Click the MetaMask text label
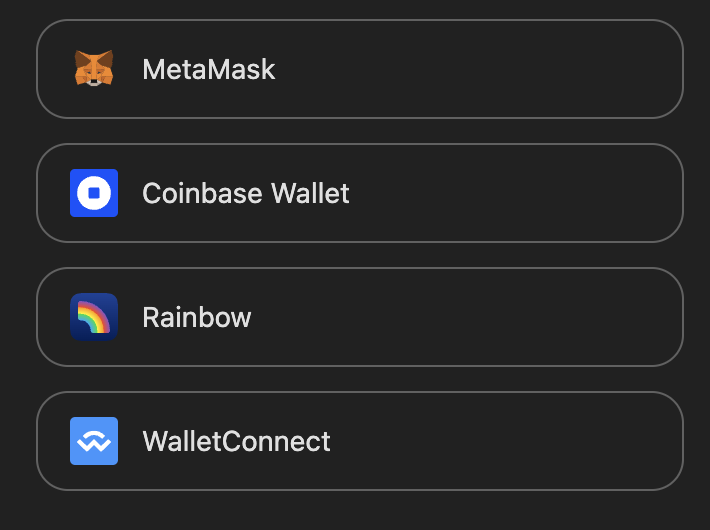This screenshot has width=710, height=530. [x=209, y=69]
